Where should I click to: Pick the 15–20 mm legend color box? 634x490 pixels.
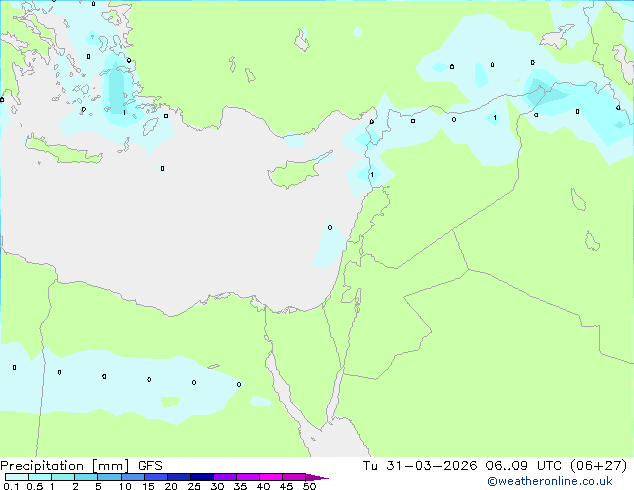coord(156,477)
